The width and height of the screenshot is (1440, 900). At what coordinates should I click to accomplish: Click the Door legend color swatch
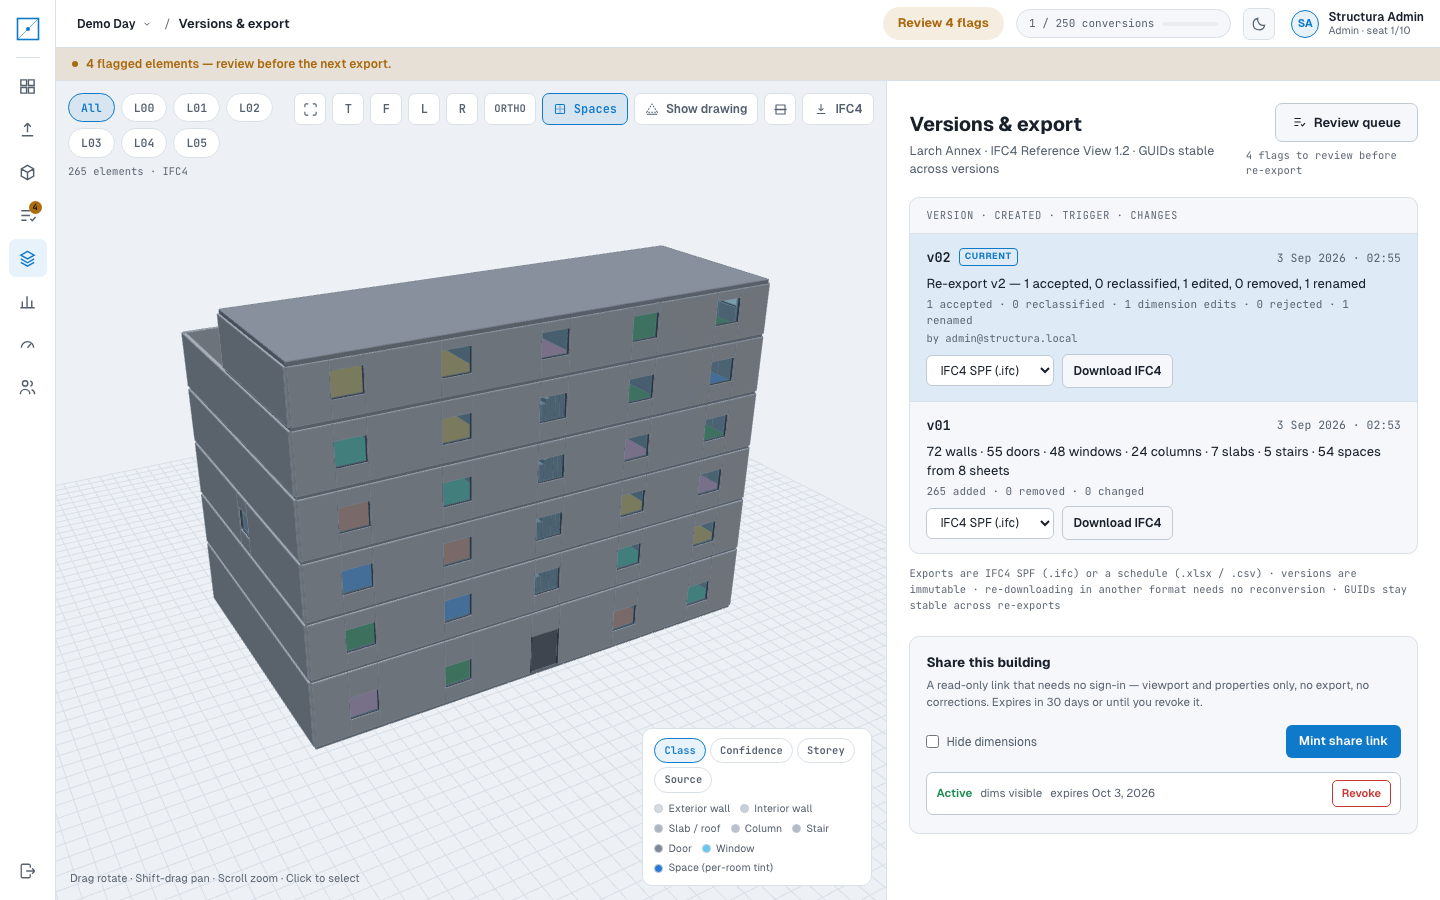point(658,849)
